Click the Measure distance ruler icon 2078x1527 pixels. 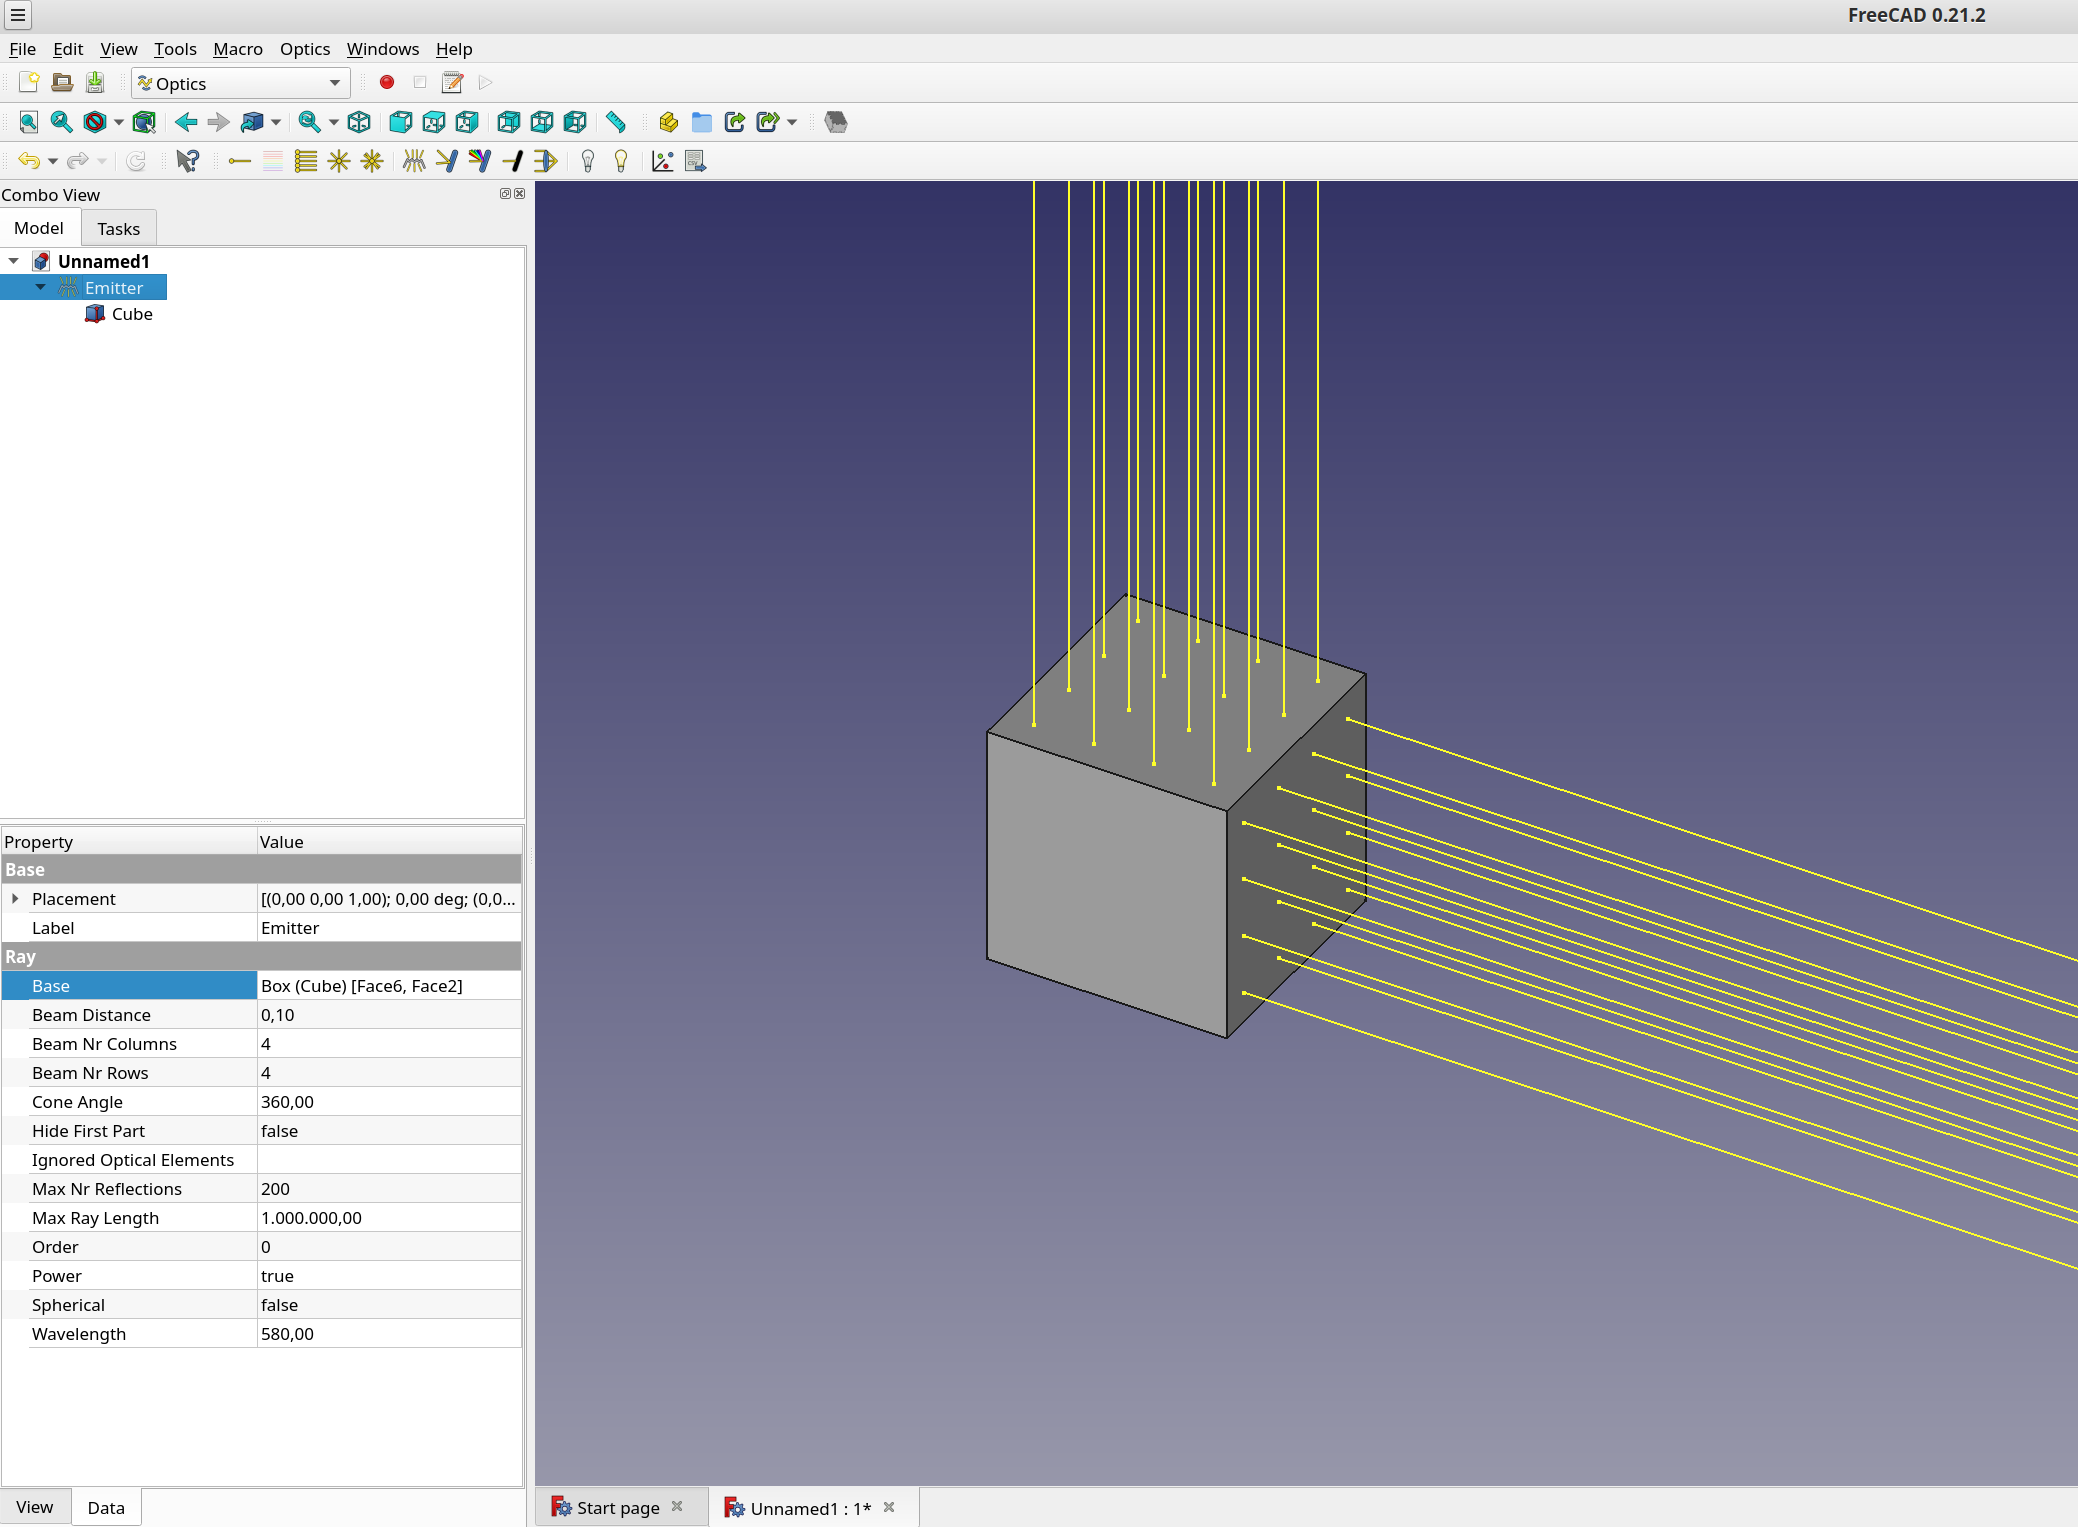point(616,122)
